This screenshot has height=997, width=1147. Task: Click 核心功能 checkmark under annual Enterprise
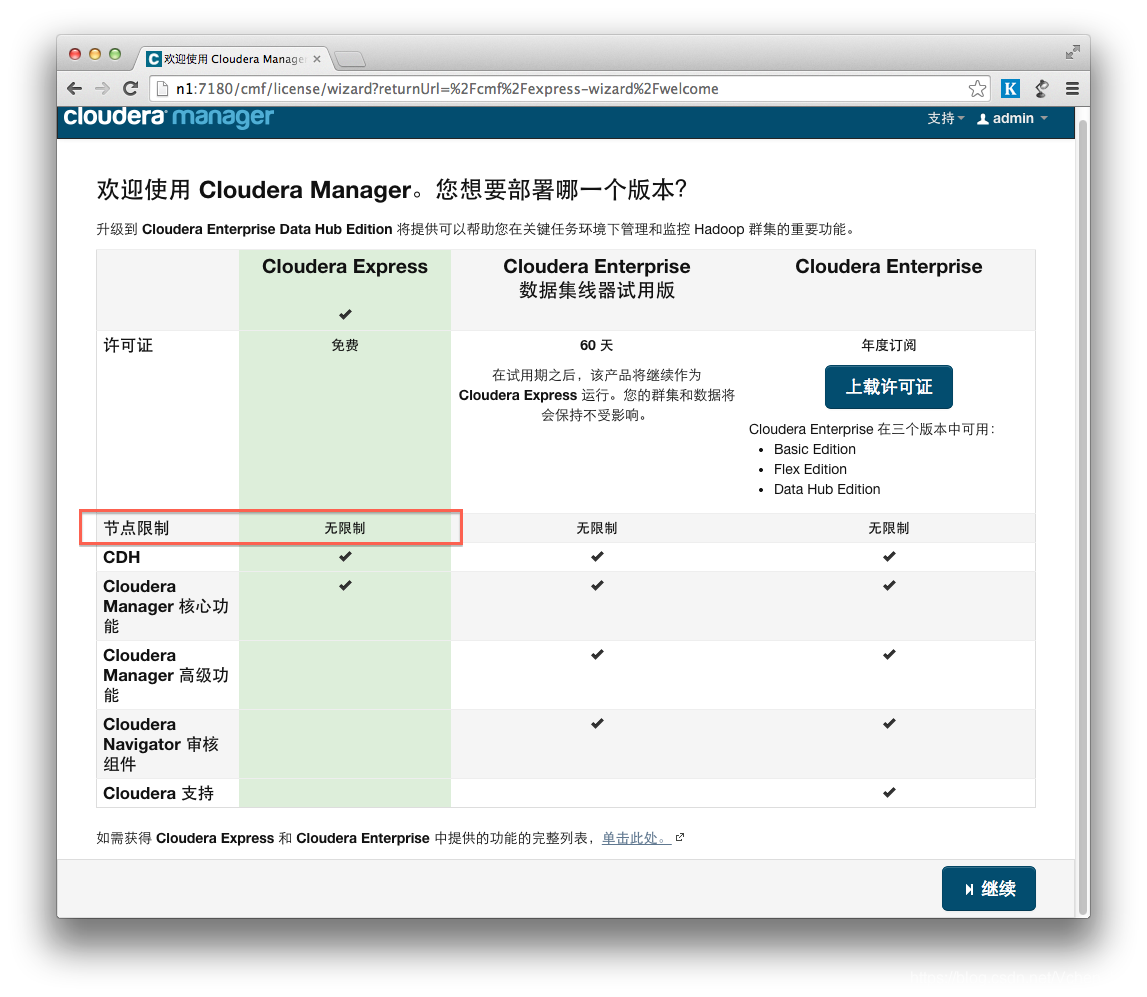[889, 585]
